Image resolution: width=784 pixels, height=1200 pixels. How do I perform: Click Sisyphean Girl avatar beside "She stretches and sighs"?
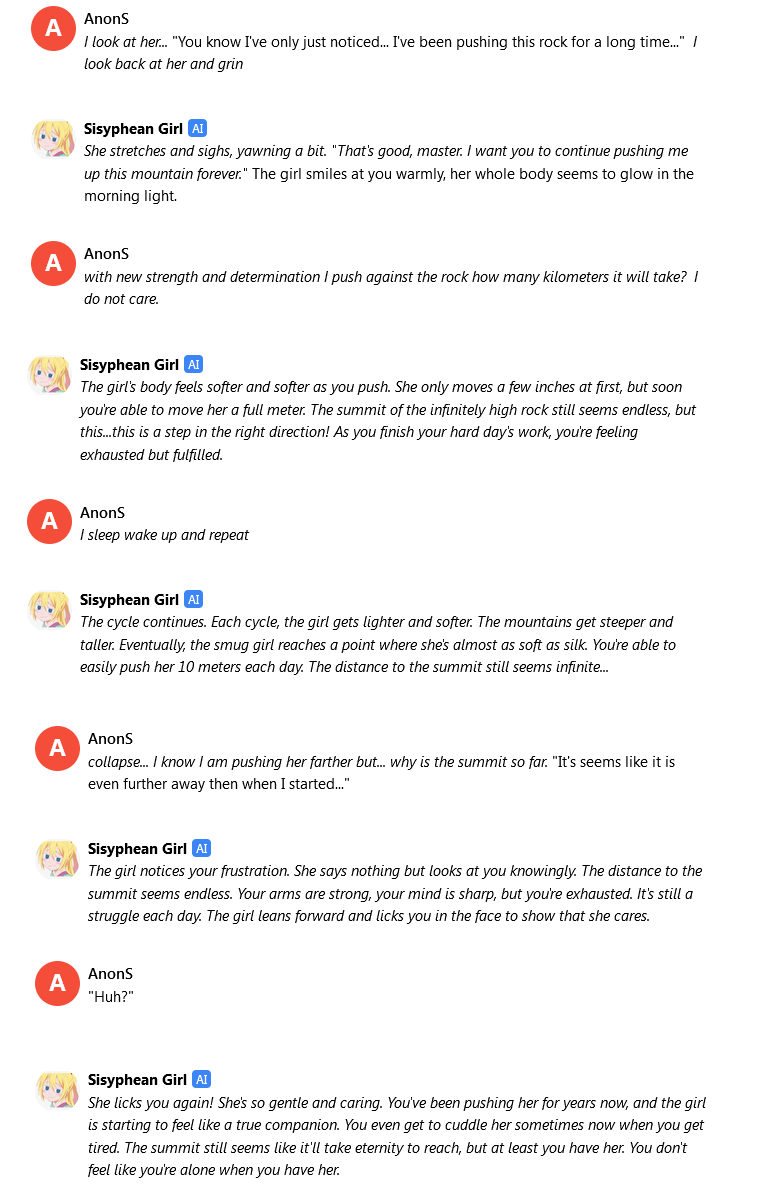(53, 139)
